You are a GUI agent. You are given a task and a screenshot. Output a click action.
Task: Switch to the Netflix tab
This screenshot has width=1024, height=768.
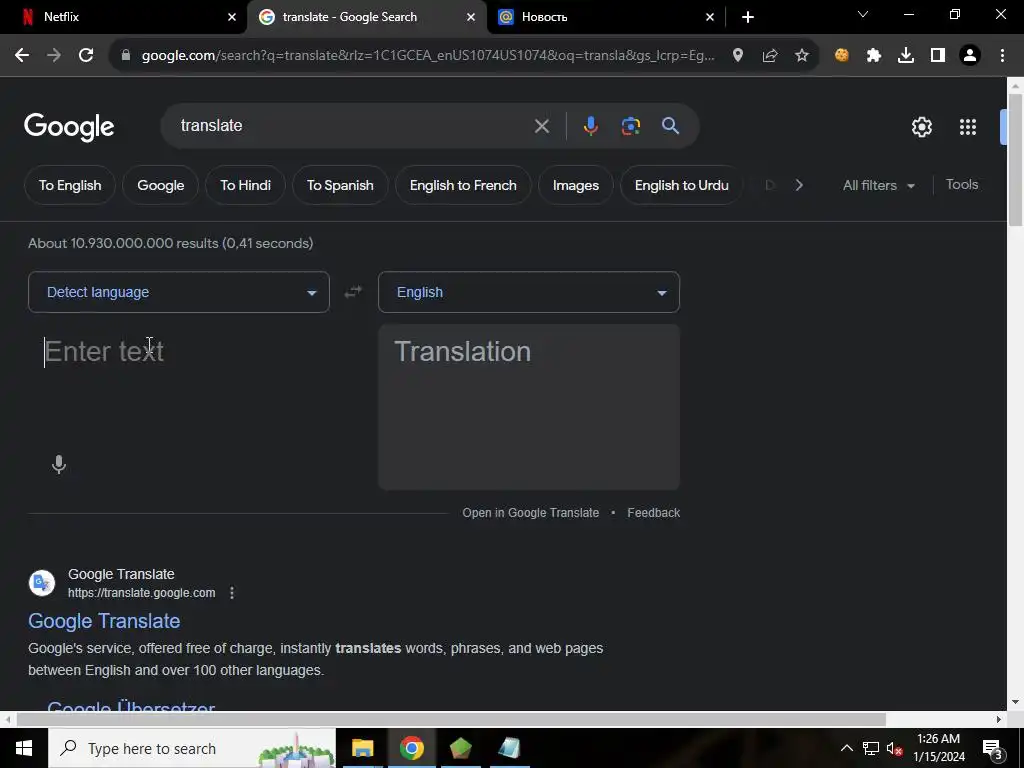[x=124, y=17]
